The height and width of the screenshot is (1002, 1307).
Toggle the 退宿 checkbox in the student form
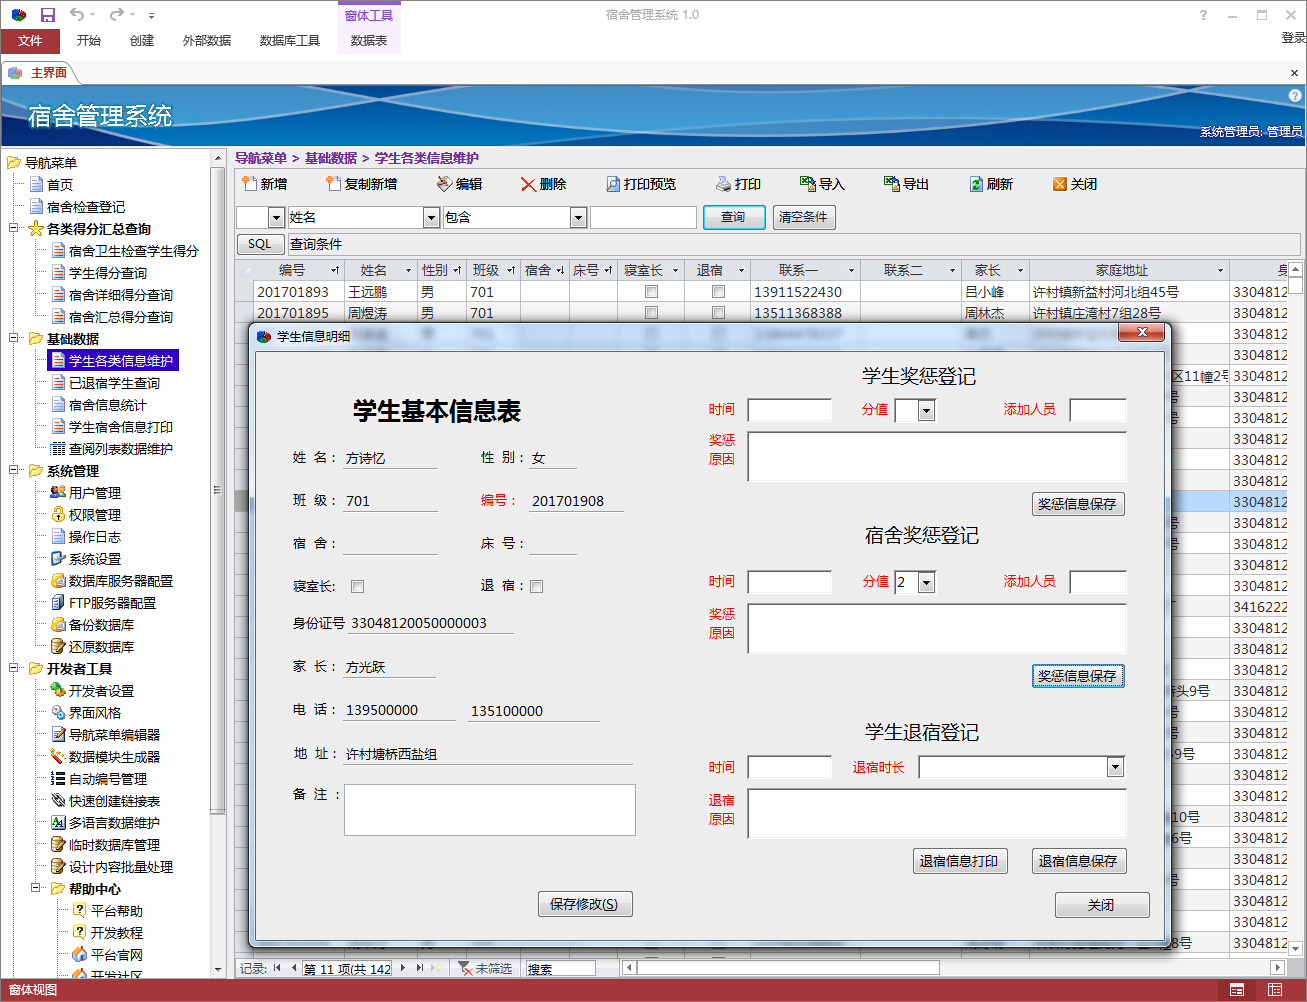(x=536, y=587)
